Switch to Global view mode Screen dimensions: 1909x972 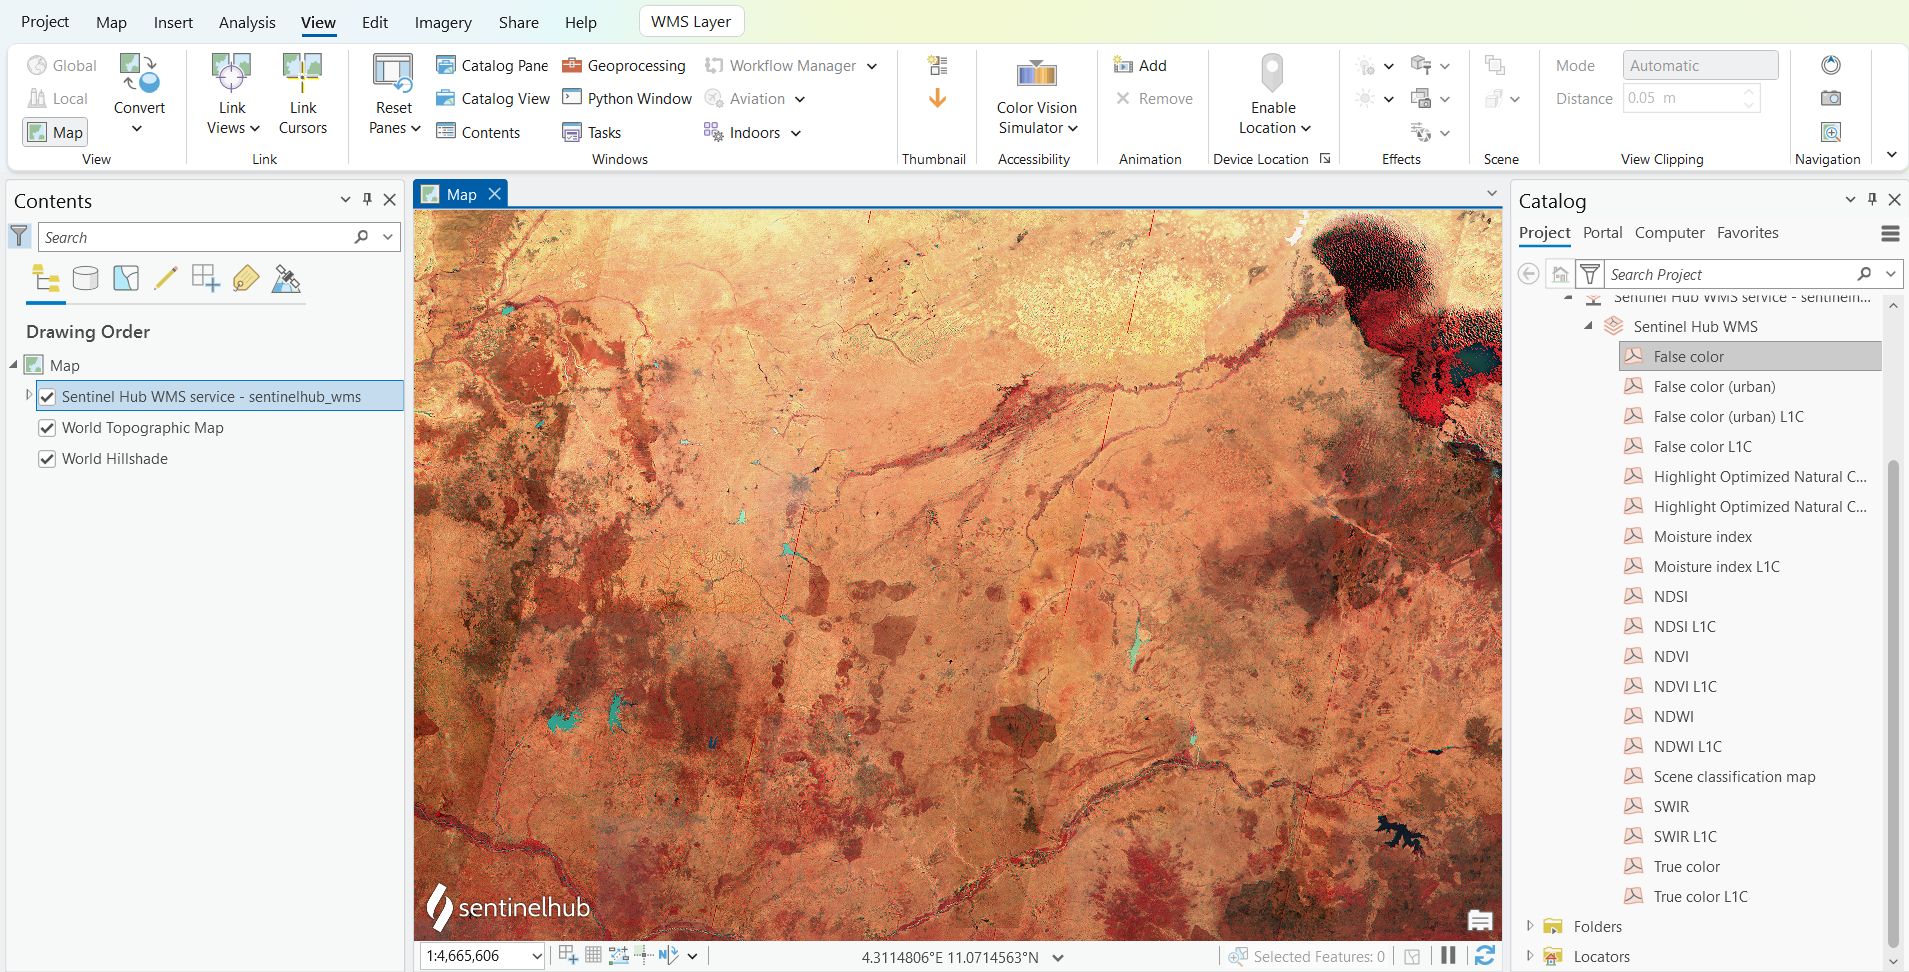click(x=62, y=65)
